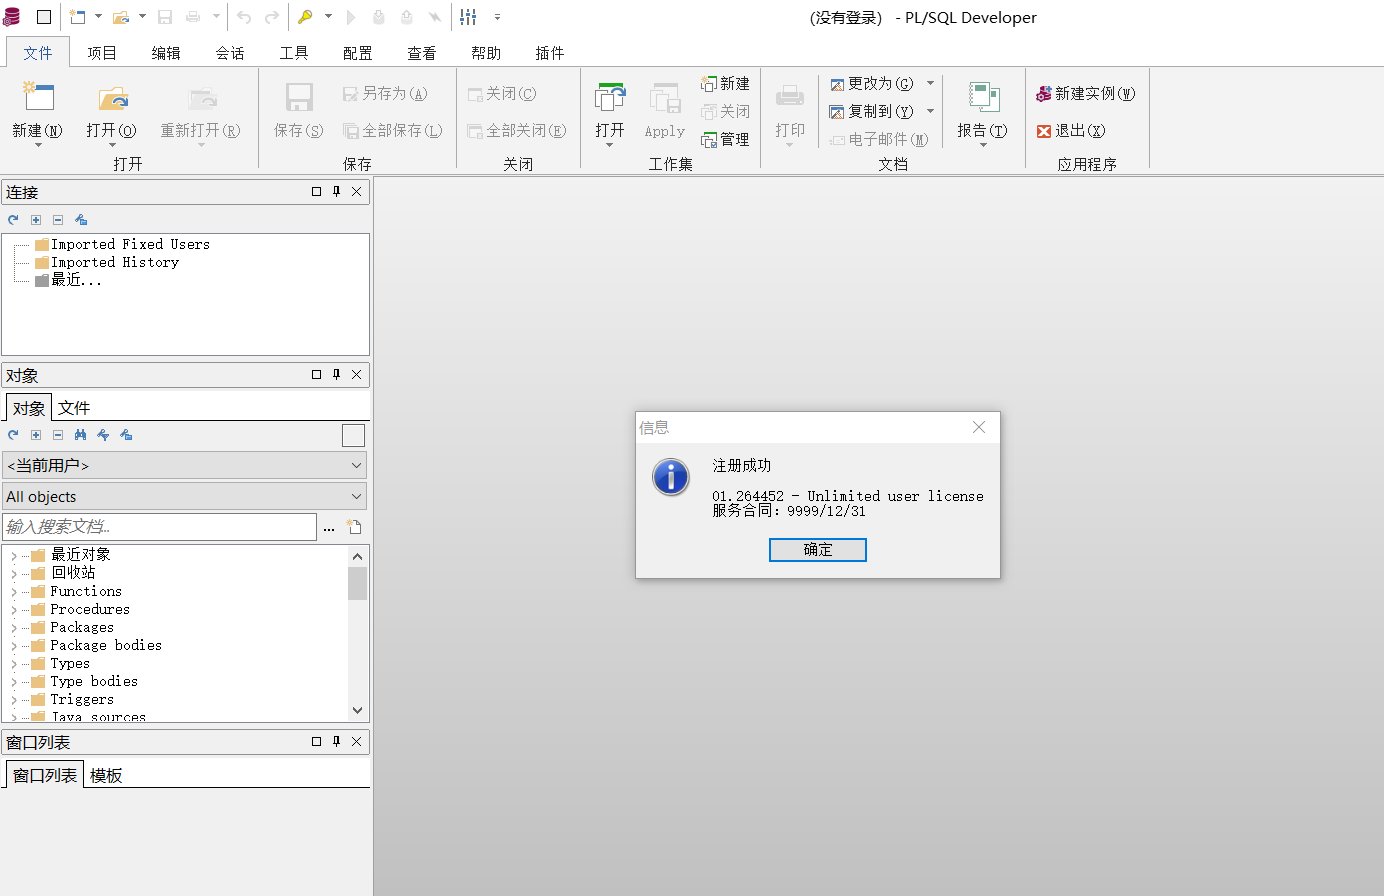Open the 工具 menu
This screenshot has height=896, width=1384.
pos(293,52)
